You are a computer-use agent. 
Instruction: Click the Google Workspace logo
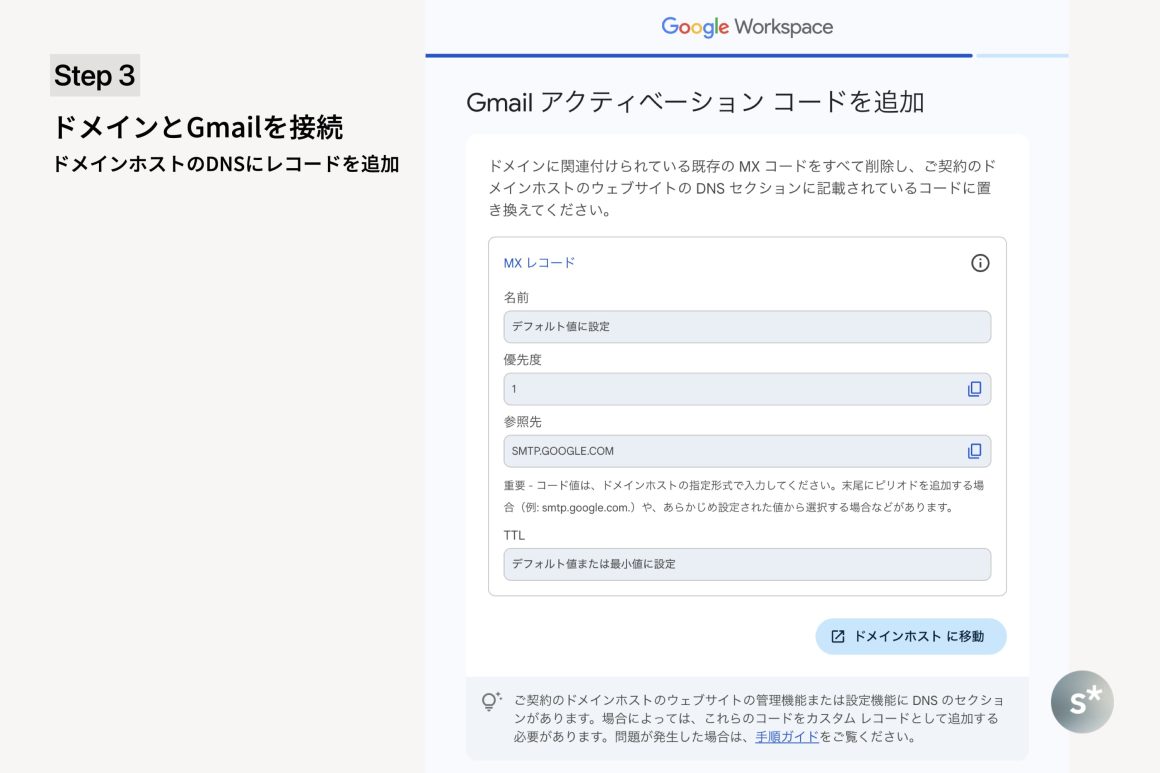(746, 27)
